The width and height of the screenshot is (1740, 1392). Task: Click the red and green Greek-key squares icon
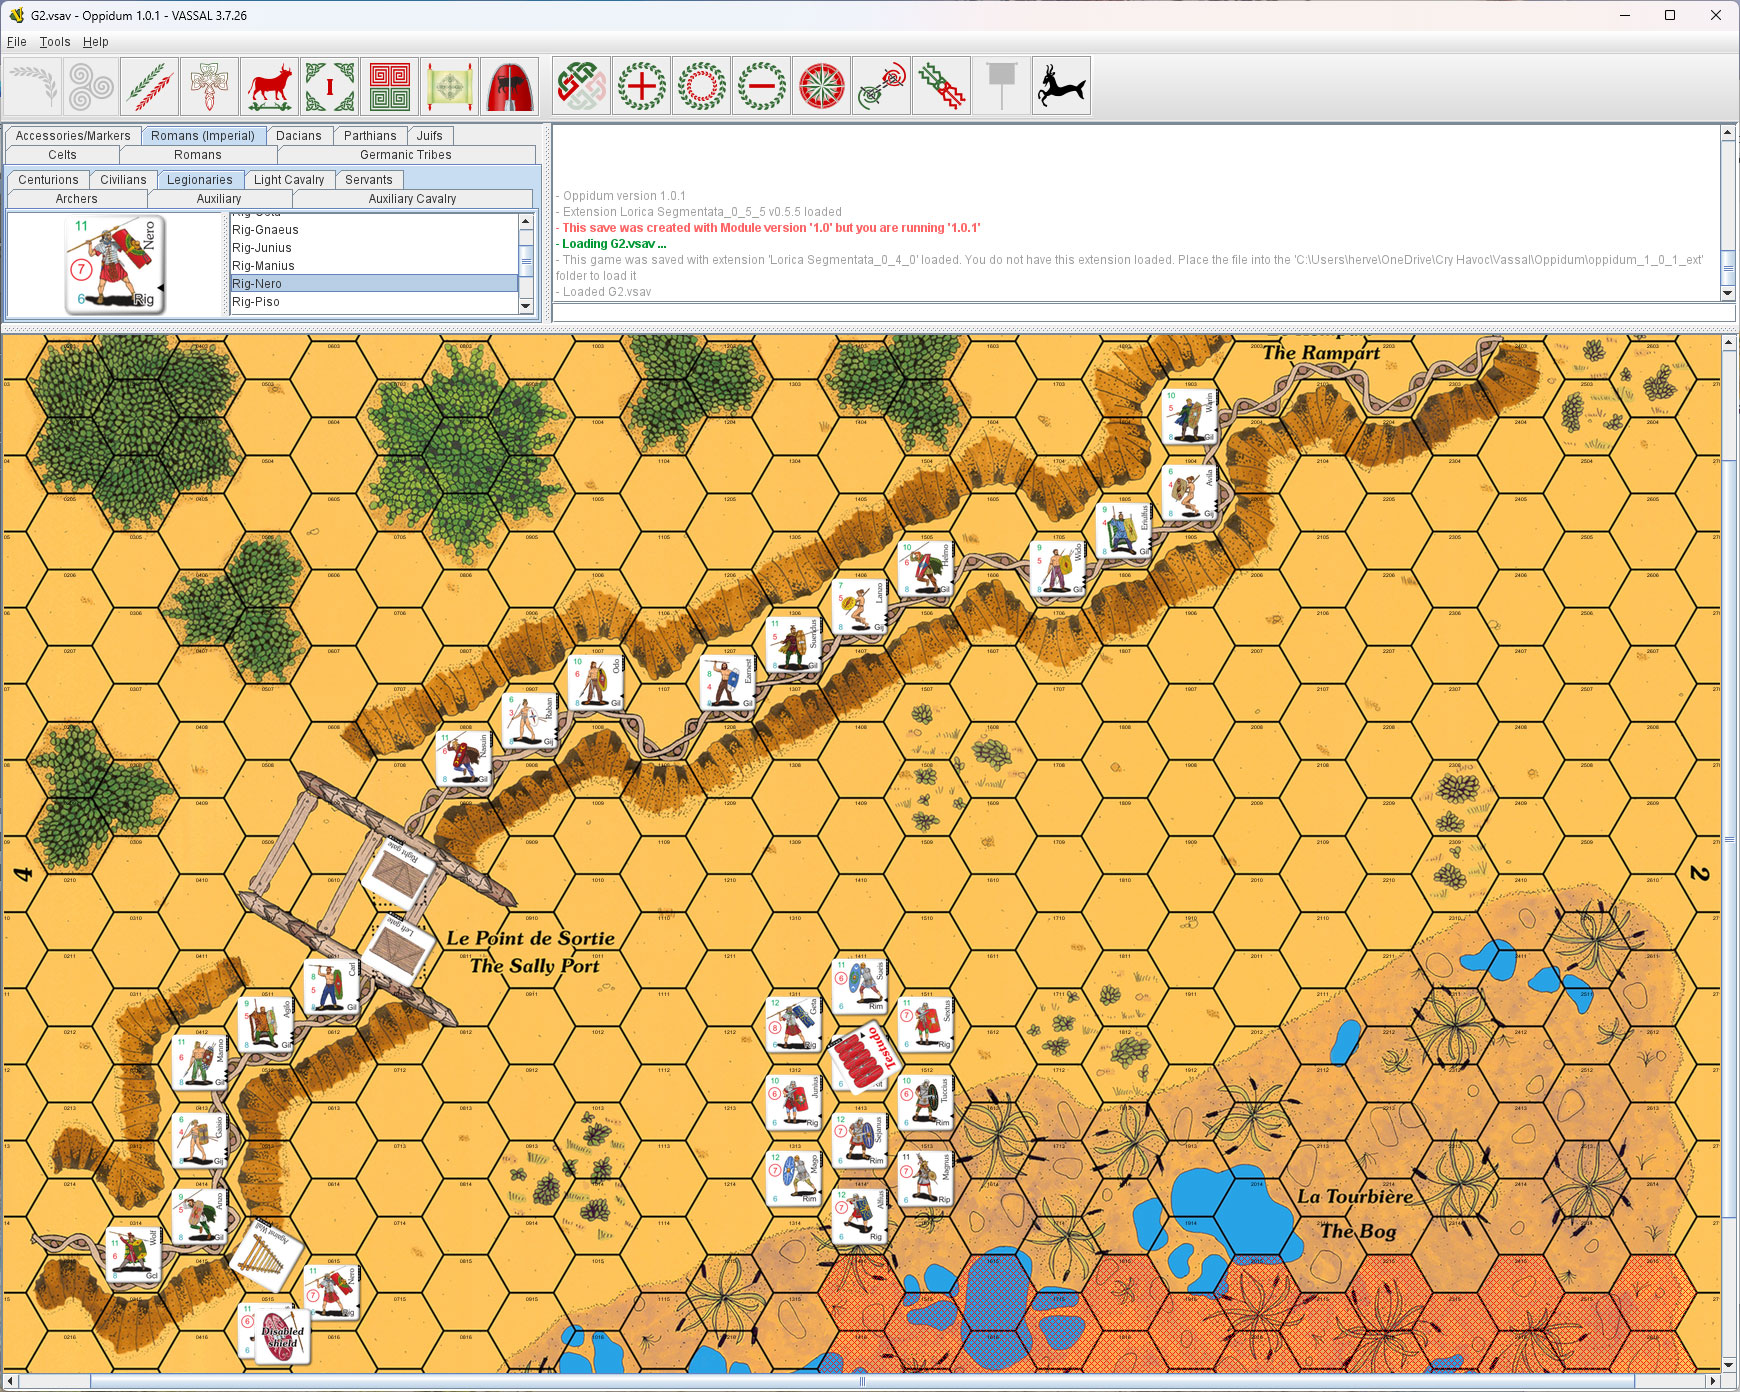point(390,86)
